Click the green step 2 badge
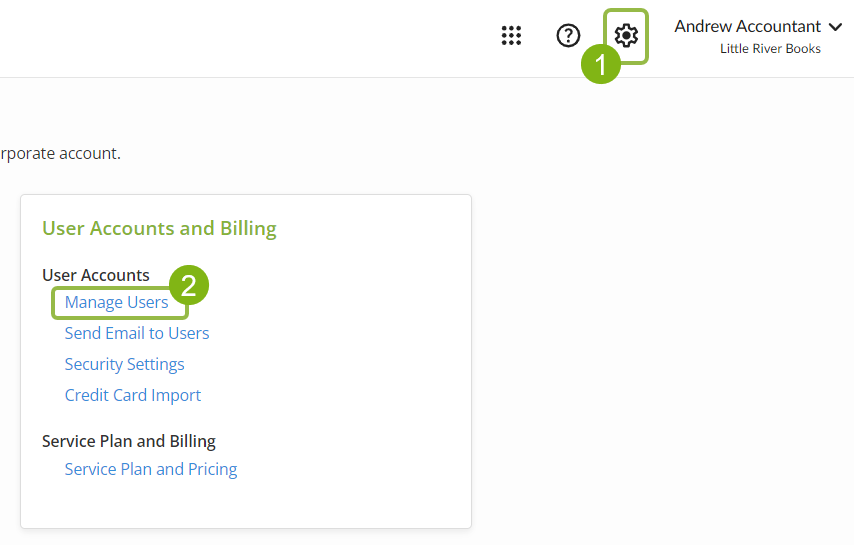 (188, 284)
